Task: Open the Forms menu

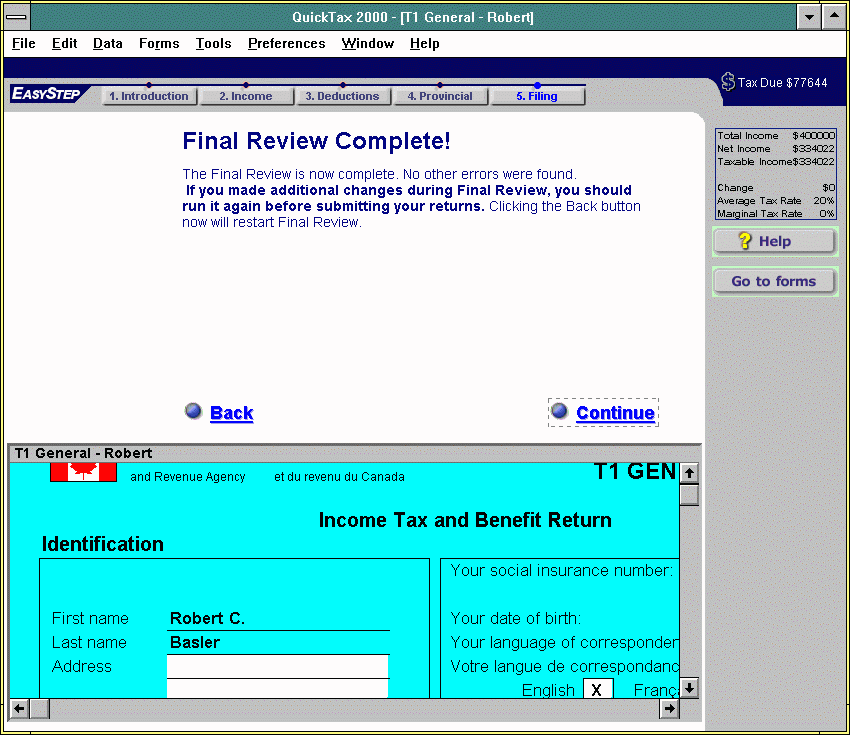Action: pyautogui.click(x=159, y=44)
